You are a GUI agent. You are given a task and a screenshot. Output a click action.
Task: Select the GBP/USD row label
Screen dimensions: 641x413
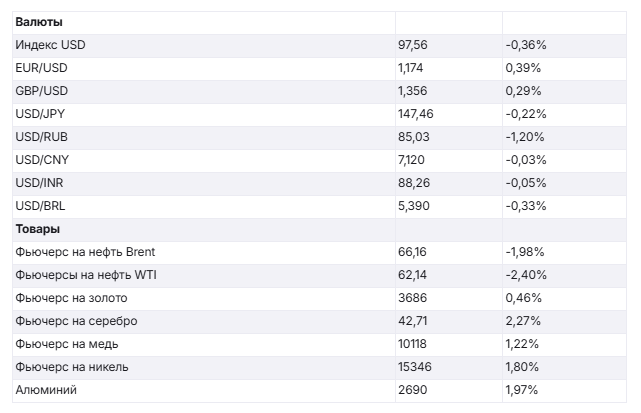(41, 91)
